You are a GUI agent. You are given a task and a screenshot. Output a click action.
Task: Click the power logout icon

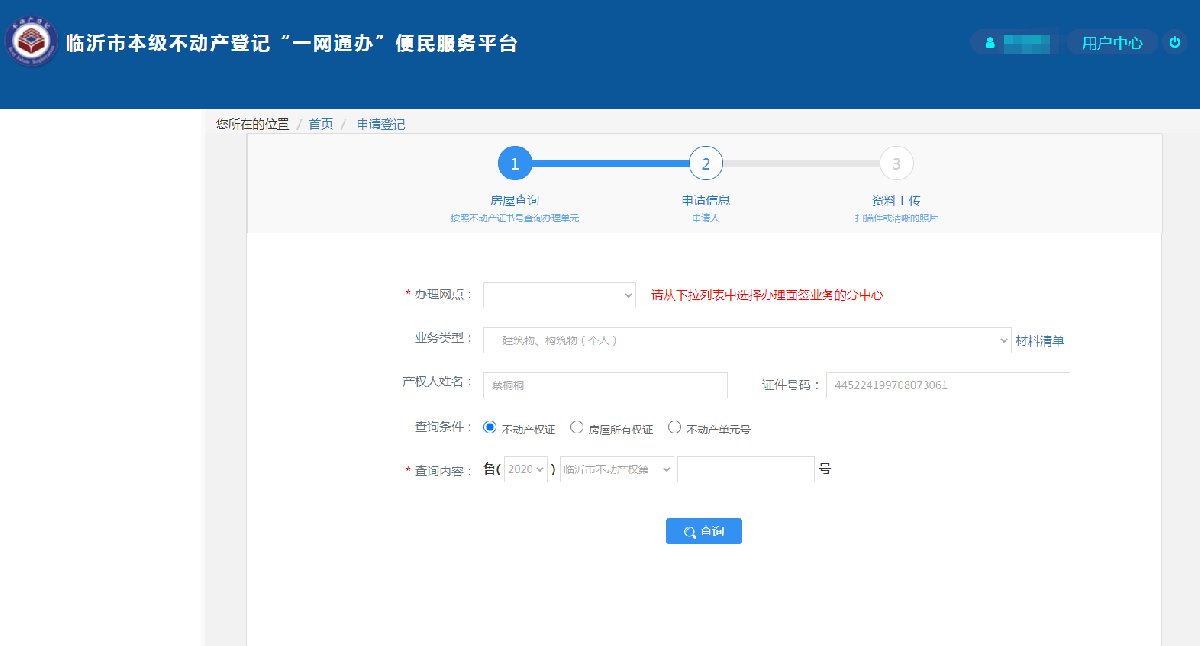(1174, 43)
